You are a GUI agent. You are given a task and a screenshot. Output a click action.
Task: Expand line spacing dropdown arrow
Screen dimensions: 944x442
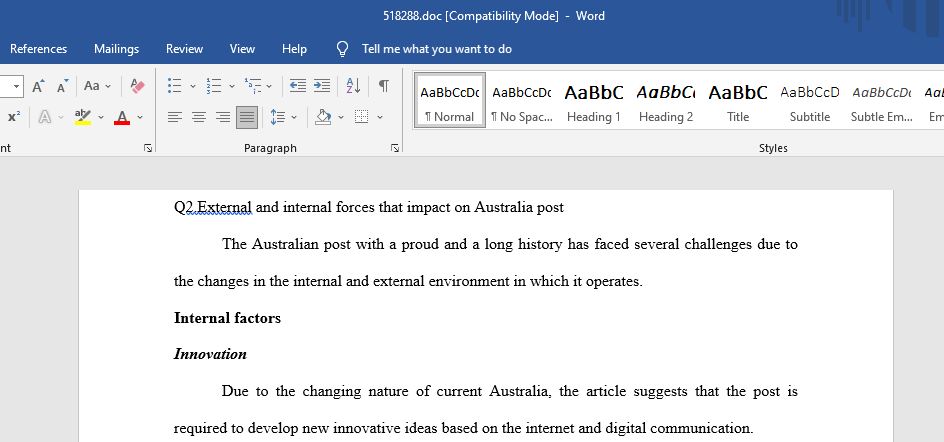[294, 117]
